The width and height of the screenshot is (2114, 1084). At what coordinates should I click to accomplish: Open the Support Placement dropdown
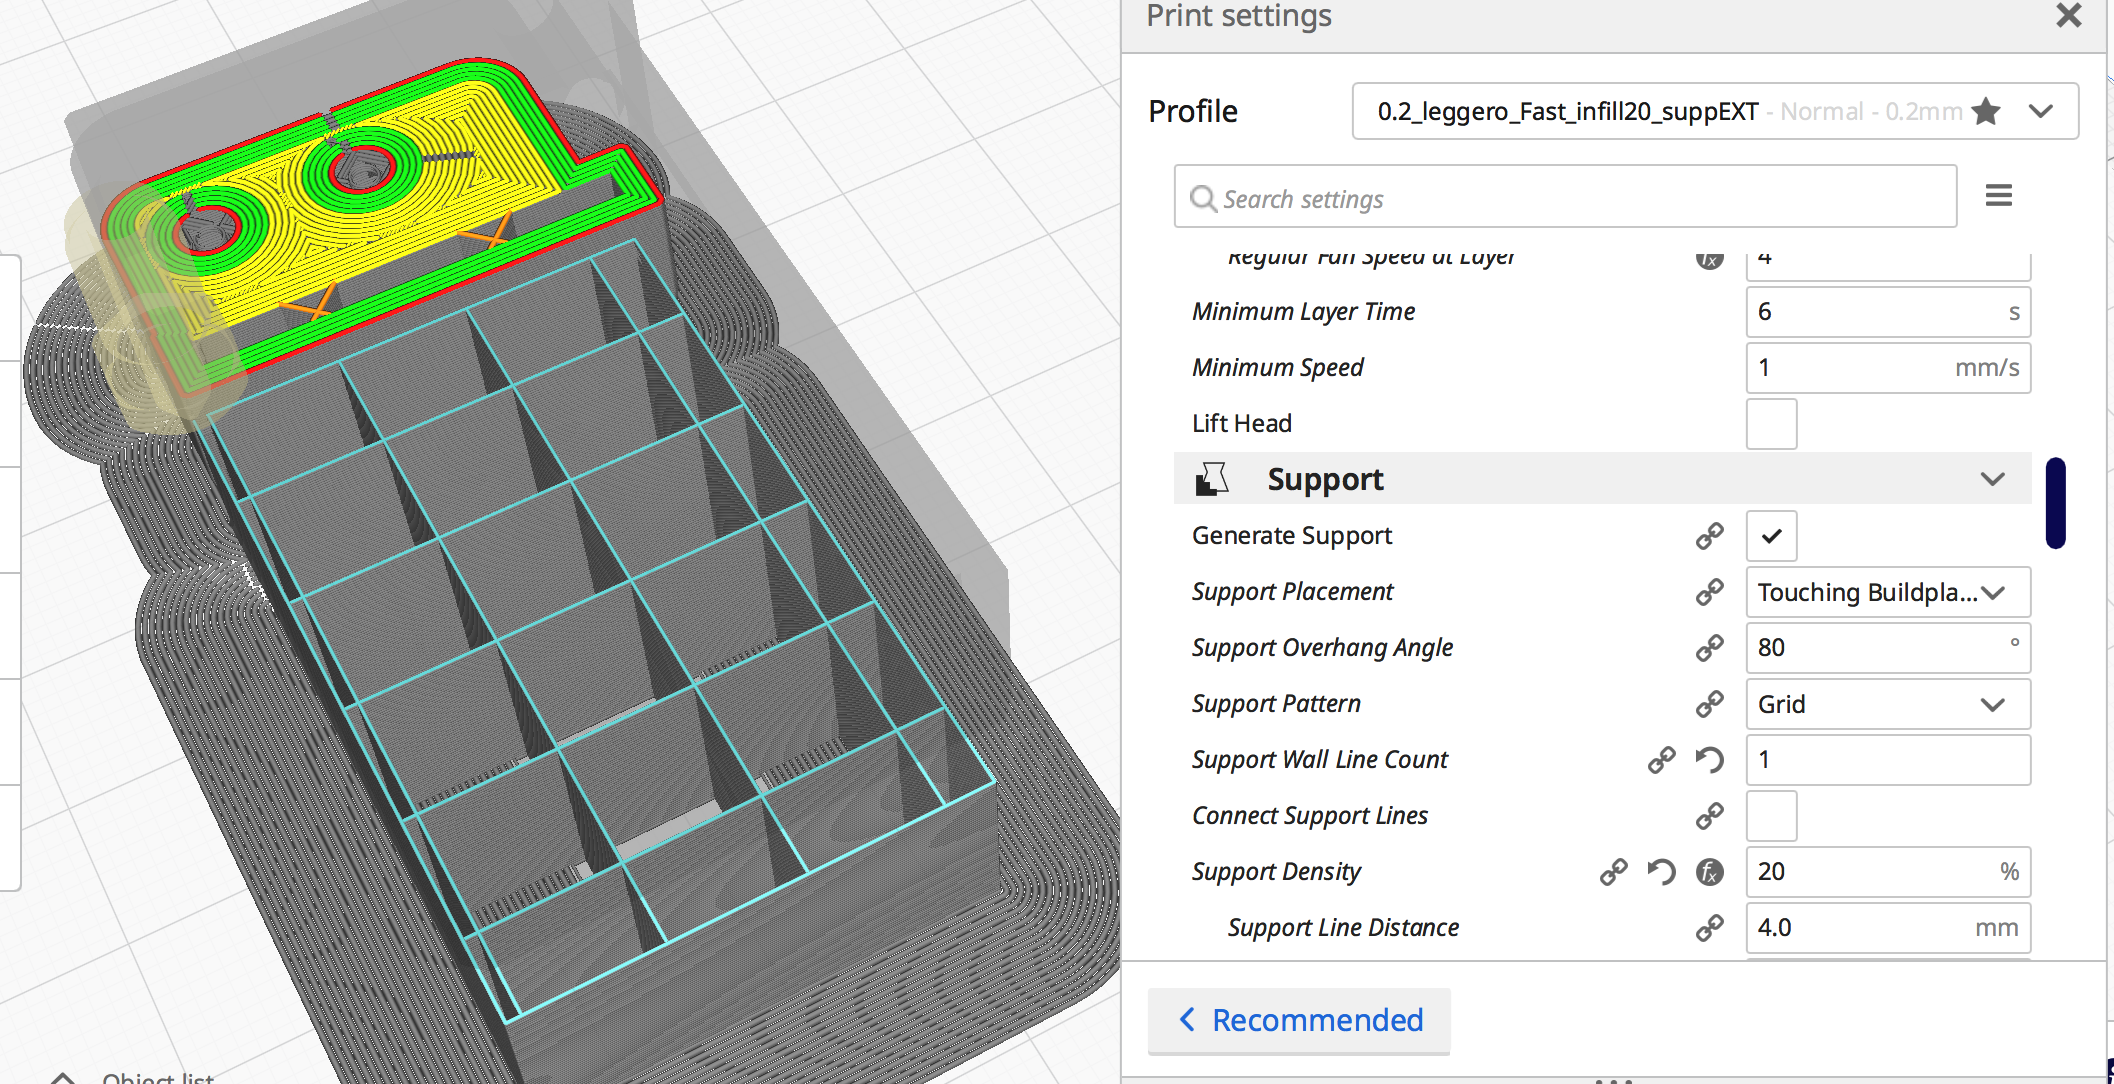pos(1887,592)
